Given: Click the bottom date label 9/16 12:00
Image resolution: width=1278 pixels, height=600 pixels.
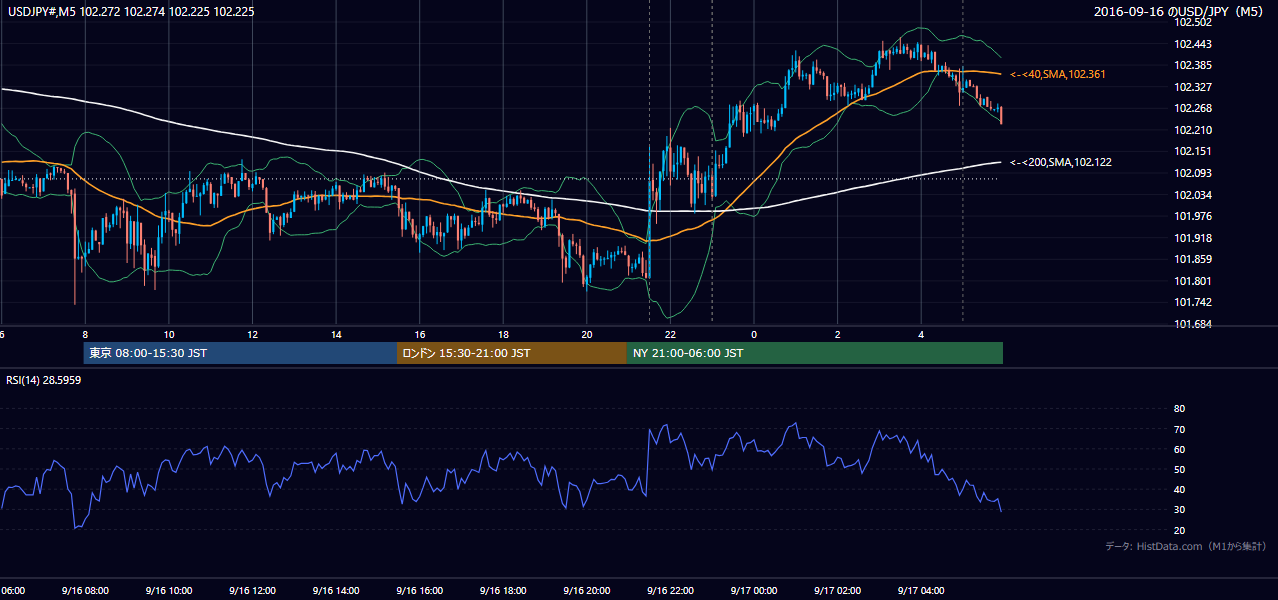Looking at the screenshot, I should point(252,591).
